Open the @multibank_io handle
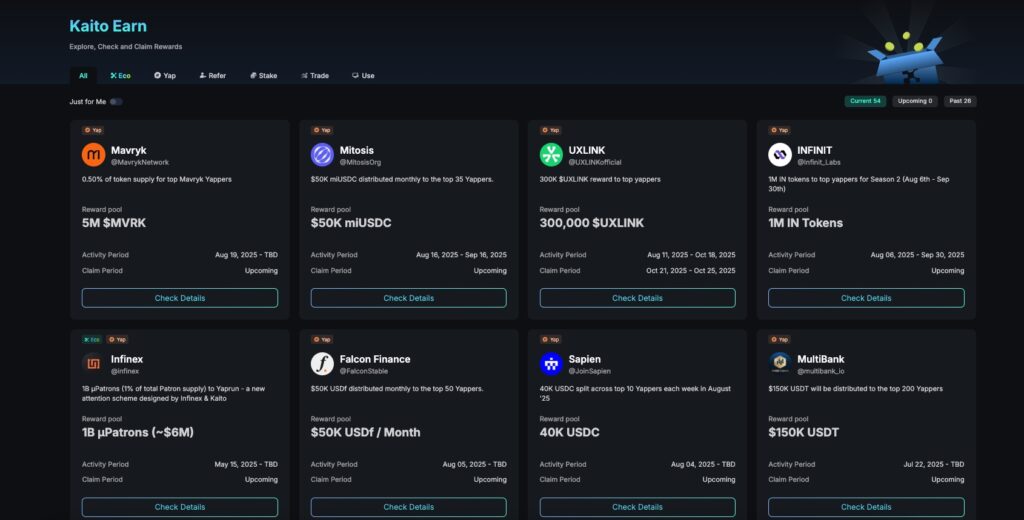The width and height of the screenshot is (1024, 520). click(821, 371)
